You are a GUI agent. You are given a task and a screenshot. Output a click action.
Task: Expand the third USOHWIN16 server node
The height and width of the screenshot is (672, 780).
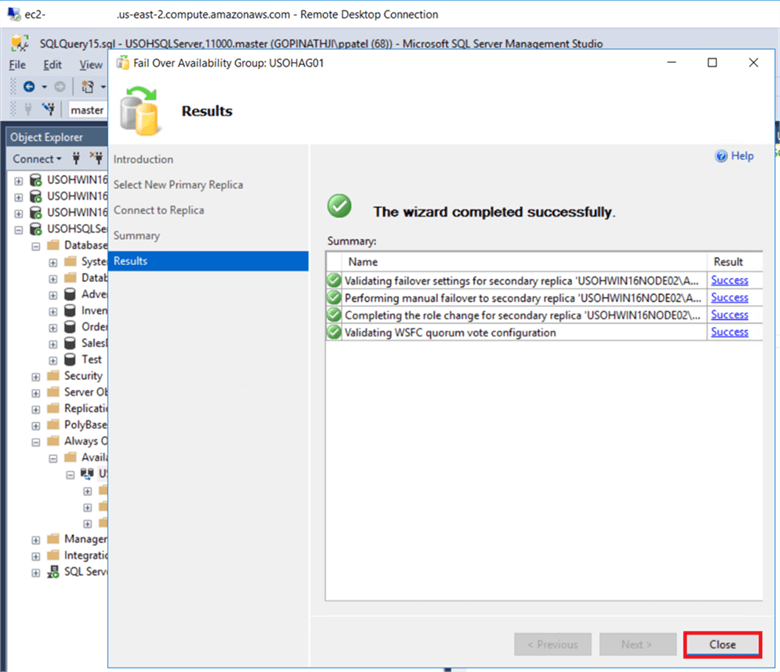(x=18, y=213)
